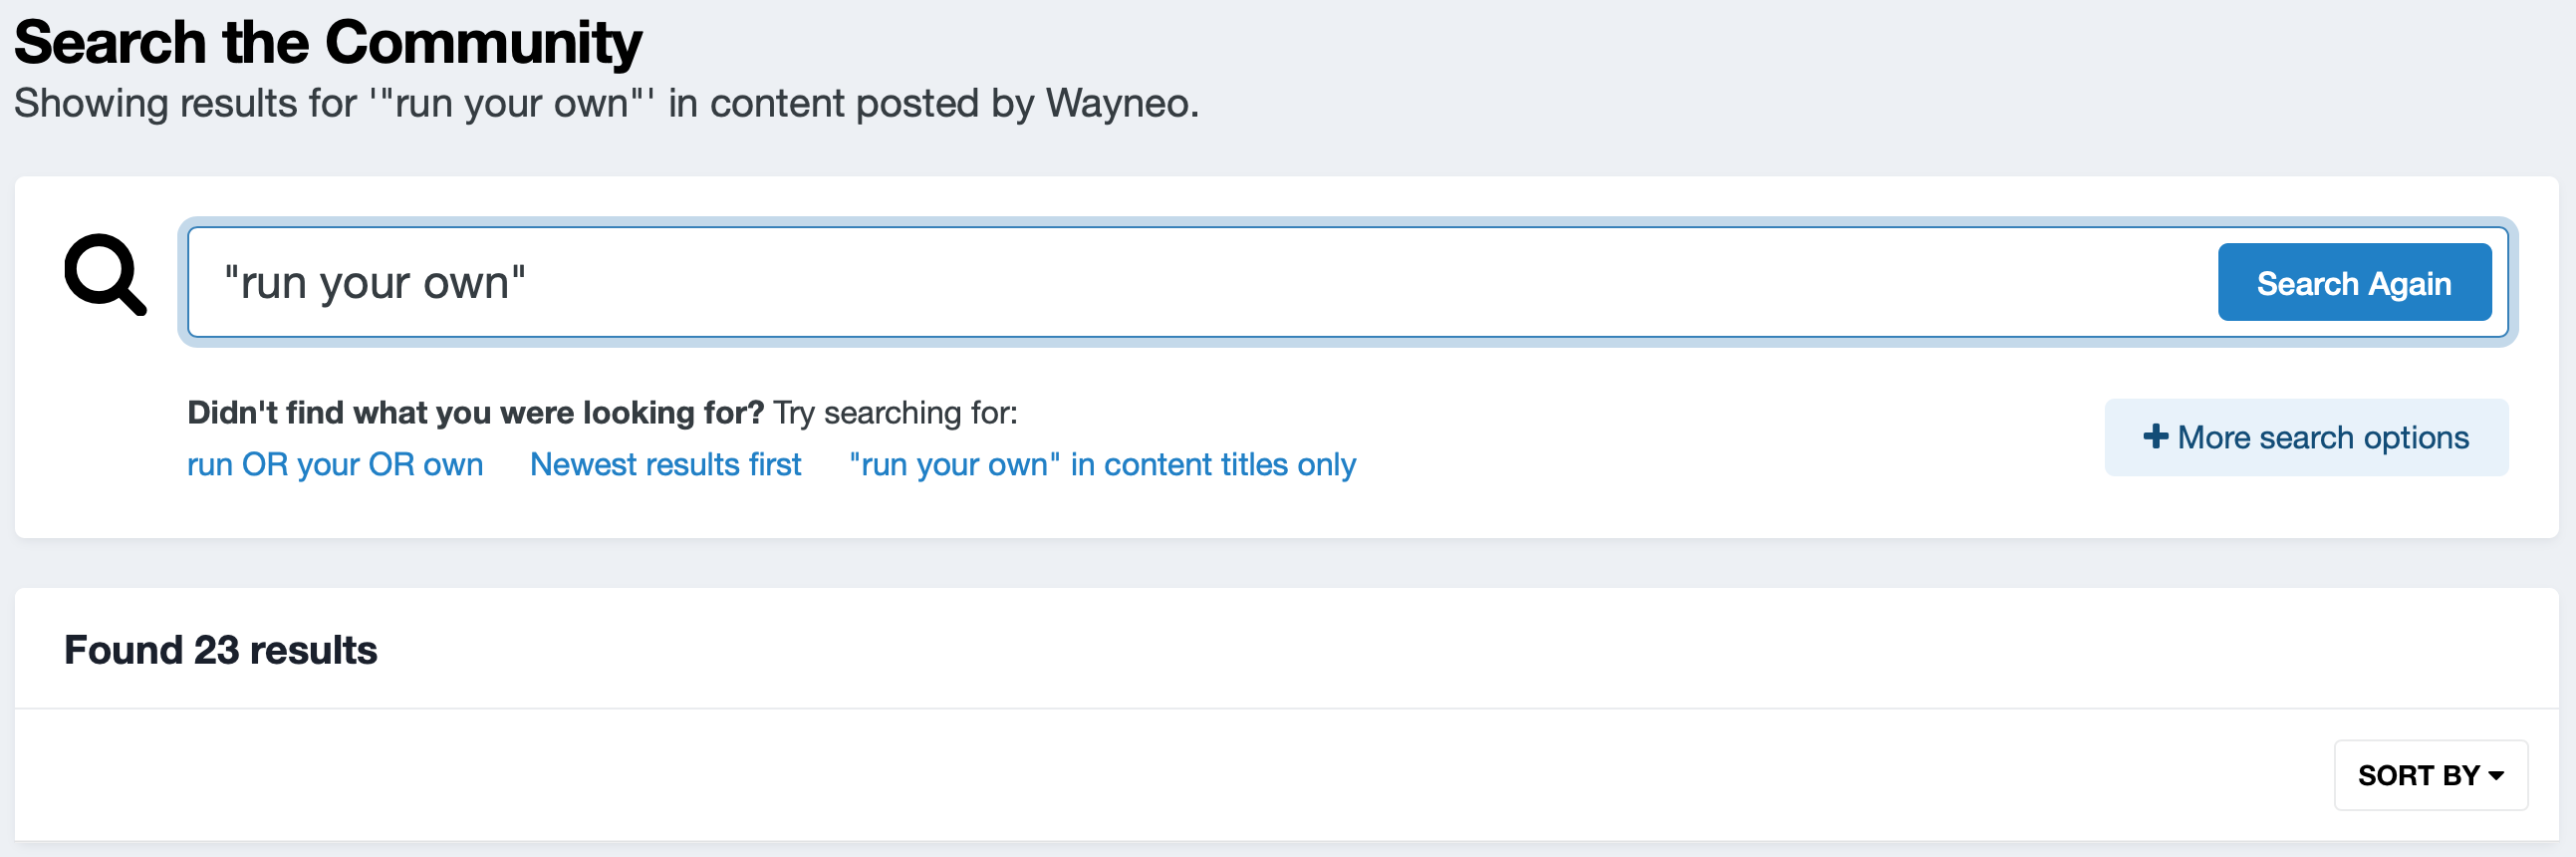Click the caret arrow beside SORT BY

(2497, 776)
